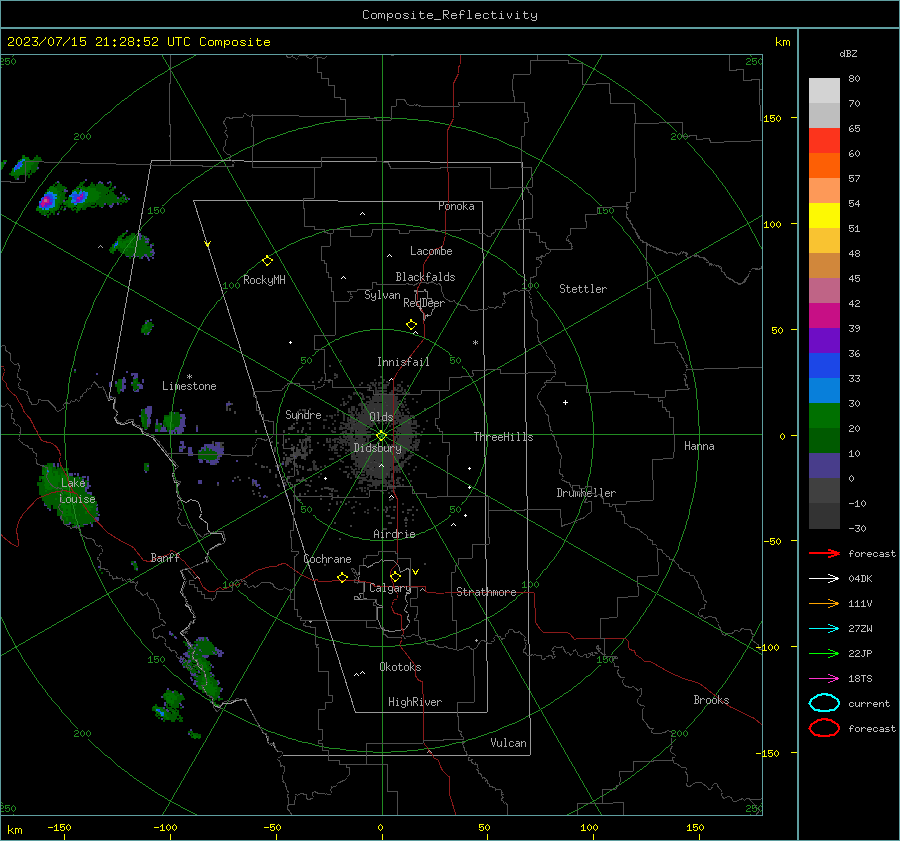Pick the red swatch in the dBZ scale
The image size is (900, 841).
tap(824, 141)
